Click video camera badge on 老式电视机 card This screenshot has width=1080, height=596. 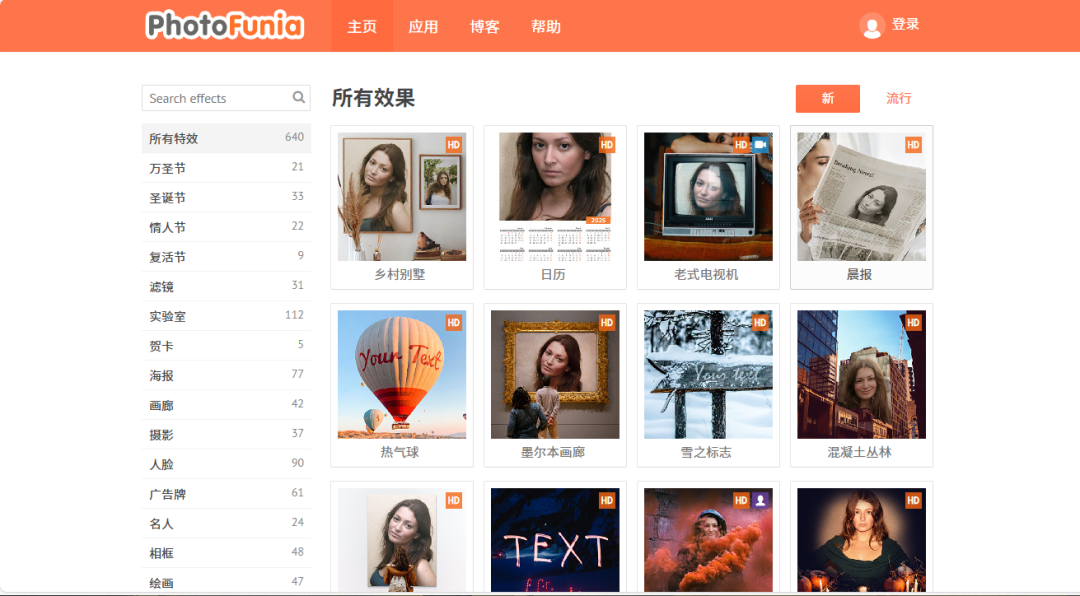pos(760,145)
